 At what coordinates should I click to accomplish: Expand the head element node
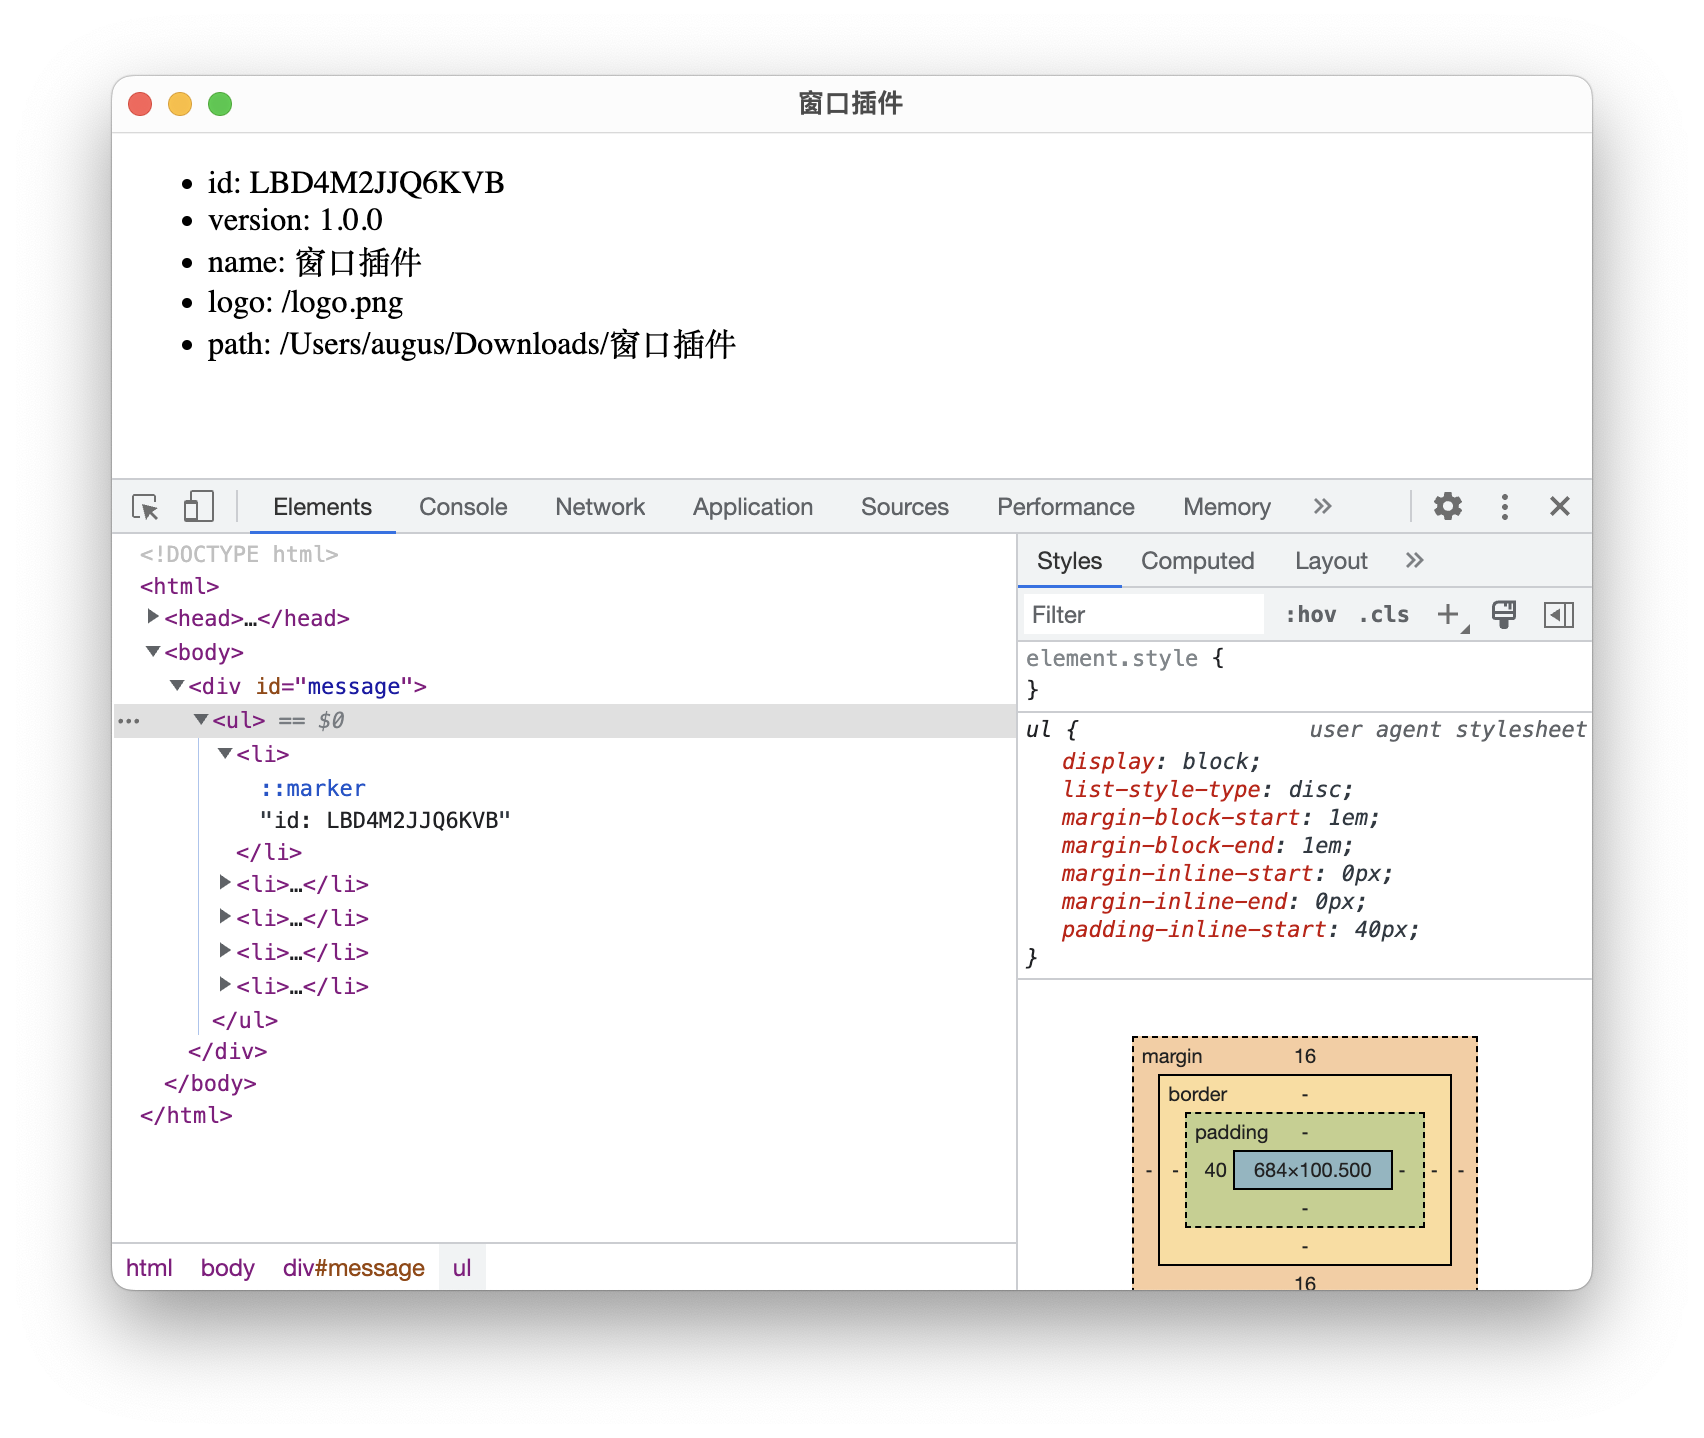click(x=153, y=617)
